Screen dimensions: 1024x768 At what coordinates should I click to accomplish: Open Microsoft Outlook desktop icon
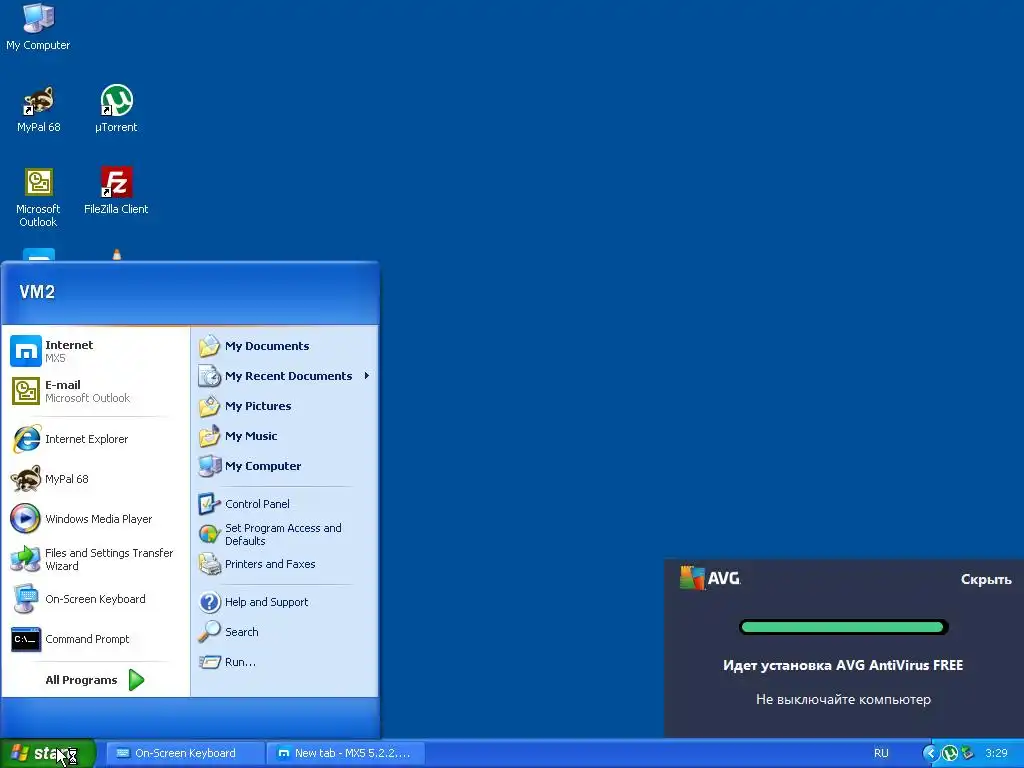pos(38,197)
